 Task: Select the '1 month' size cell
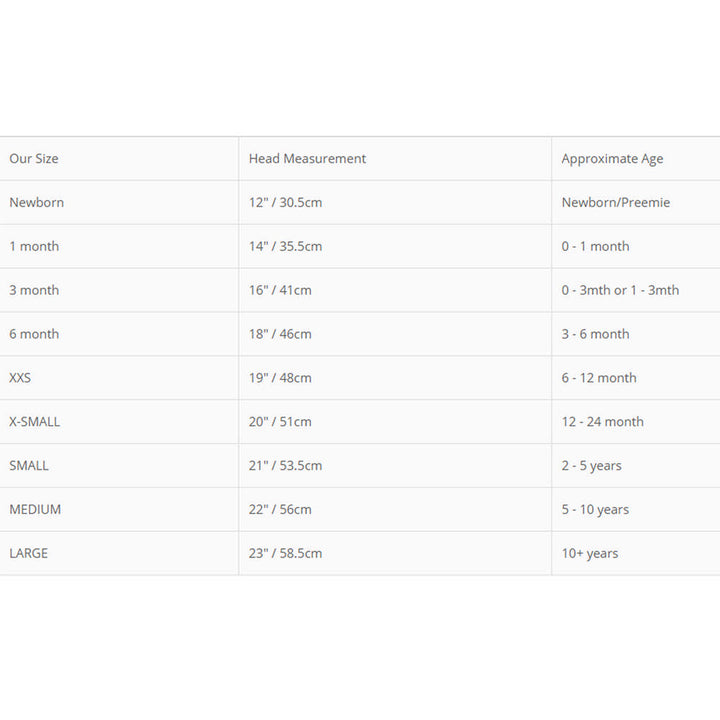34,247
